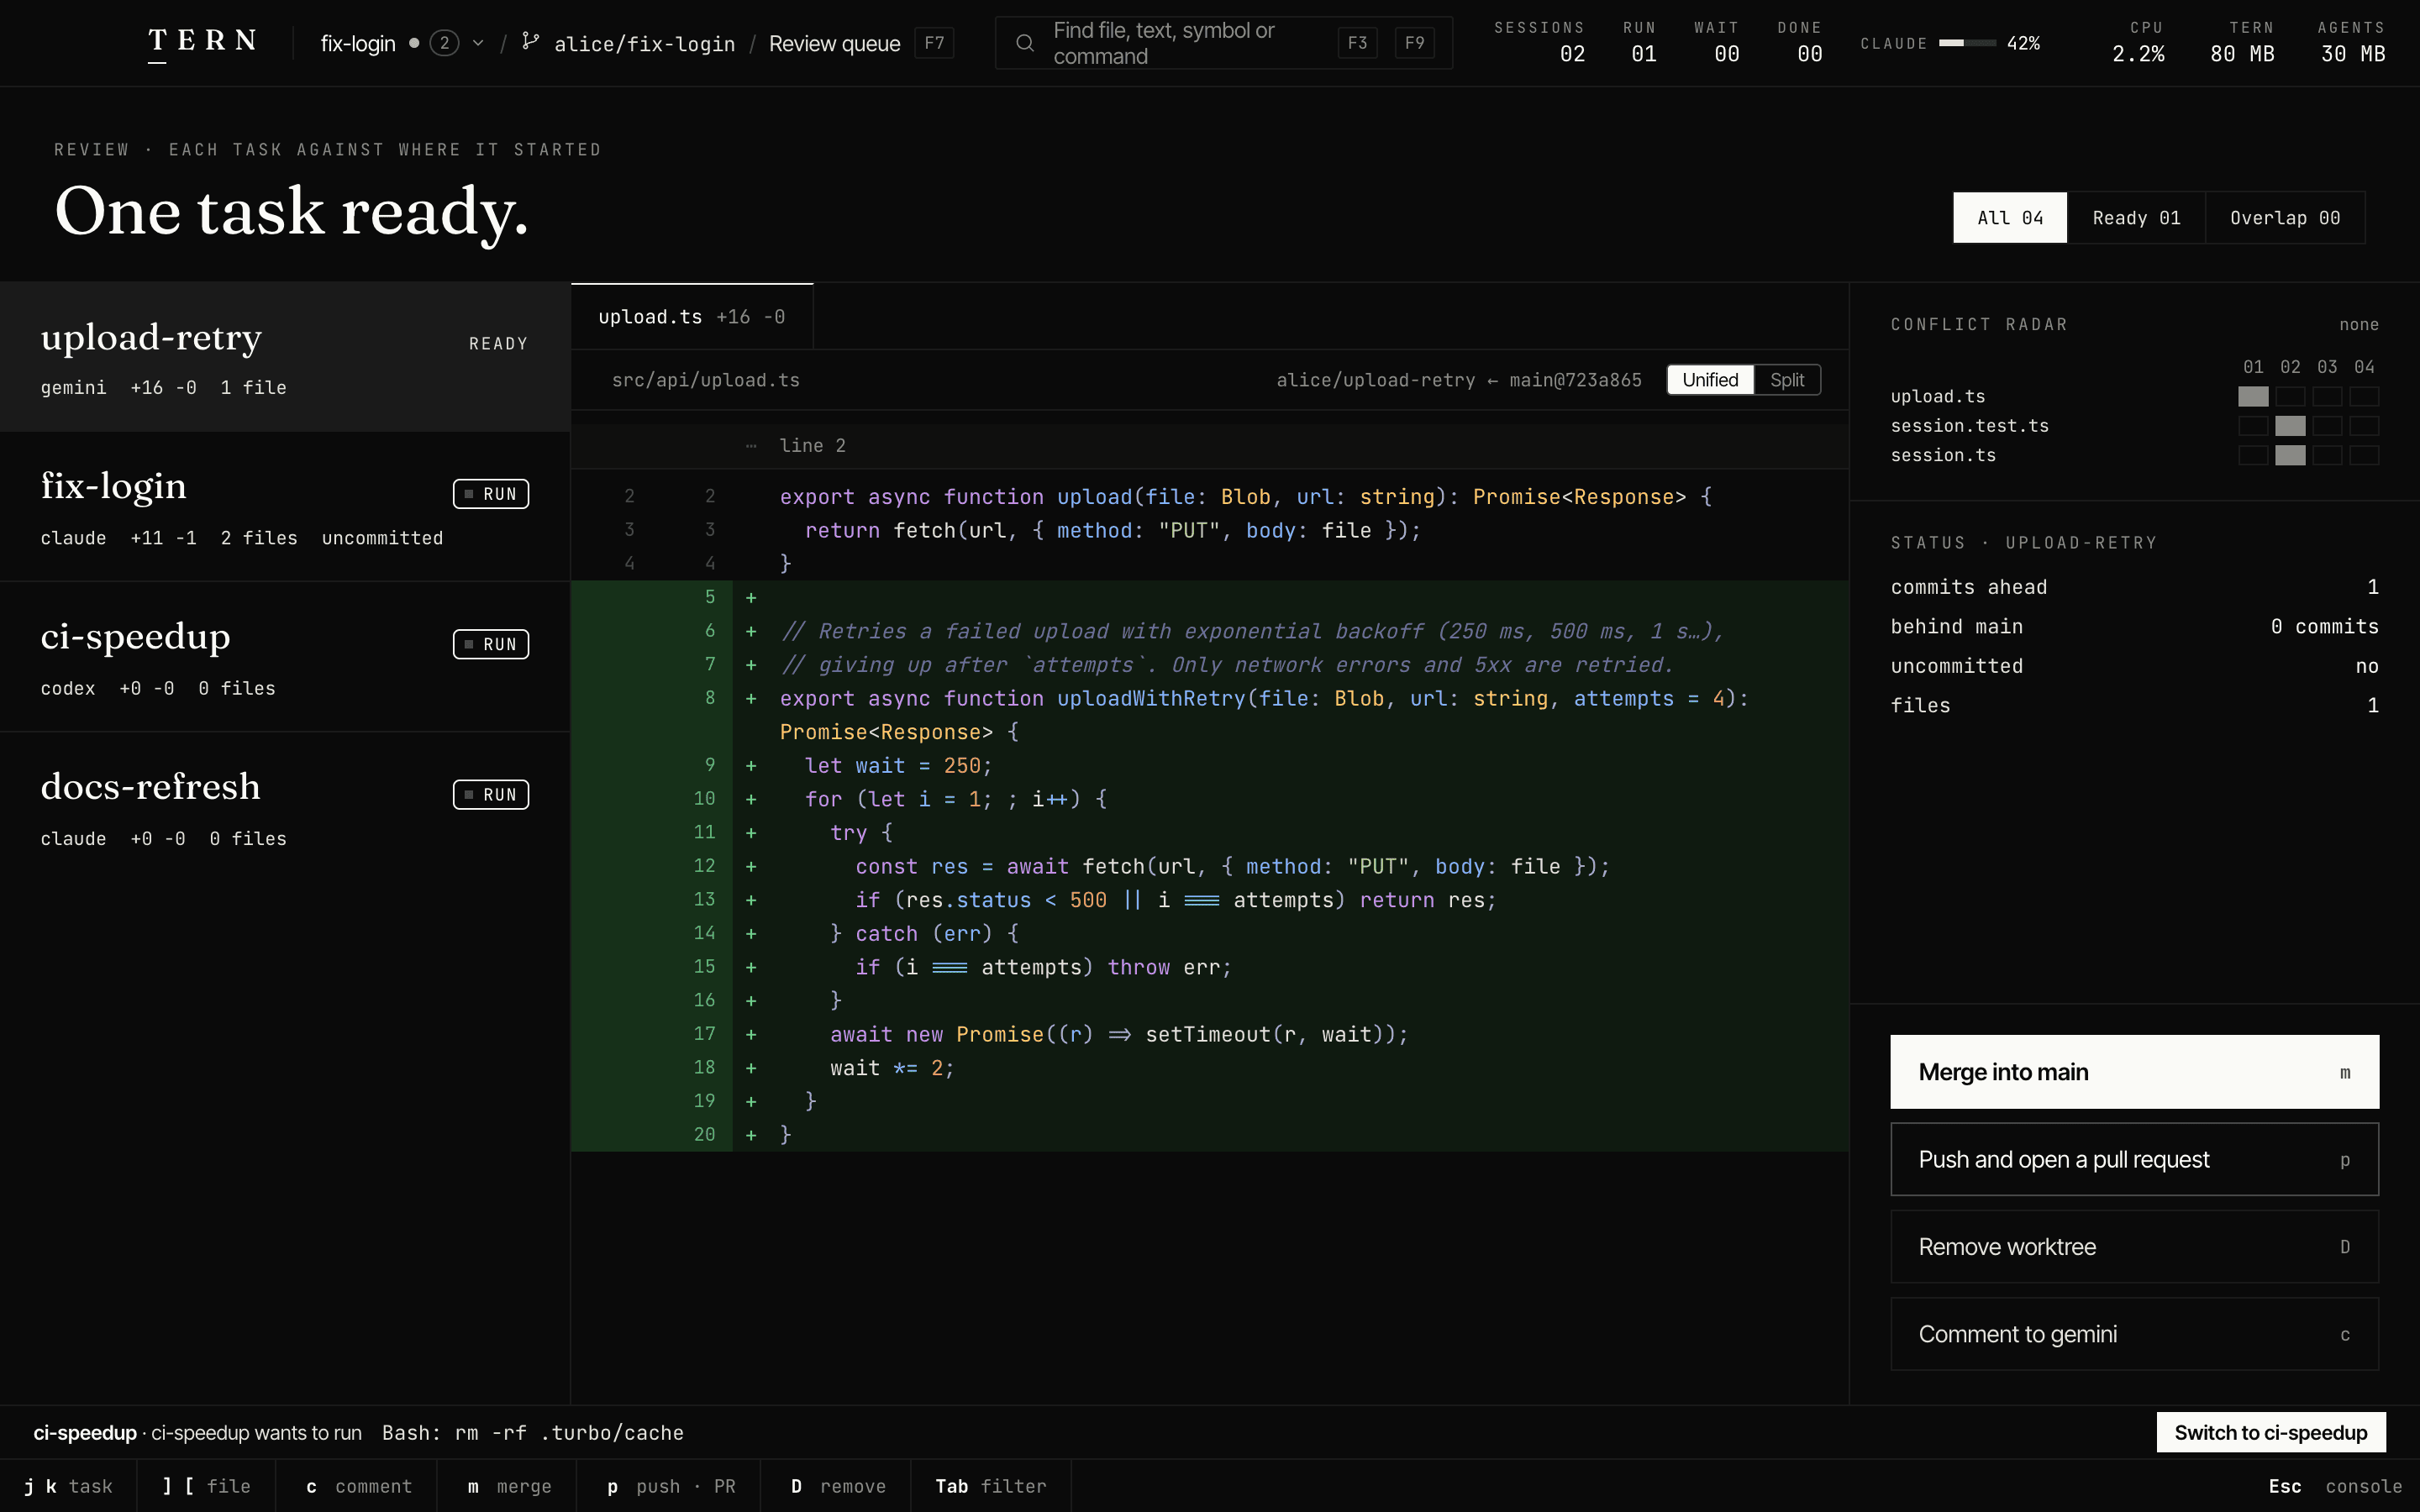Click the D remove footer shortcut
This screenshot has height=1512, width=2420.
click(838, 1486)
